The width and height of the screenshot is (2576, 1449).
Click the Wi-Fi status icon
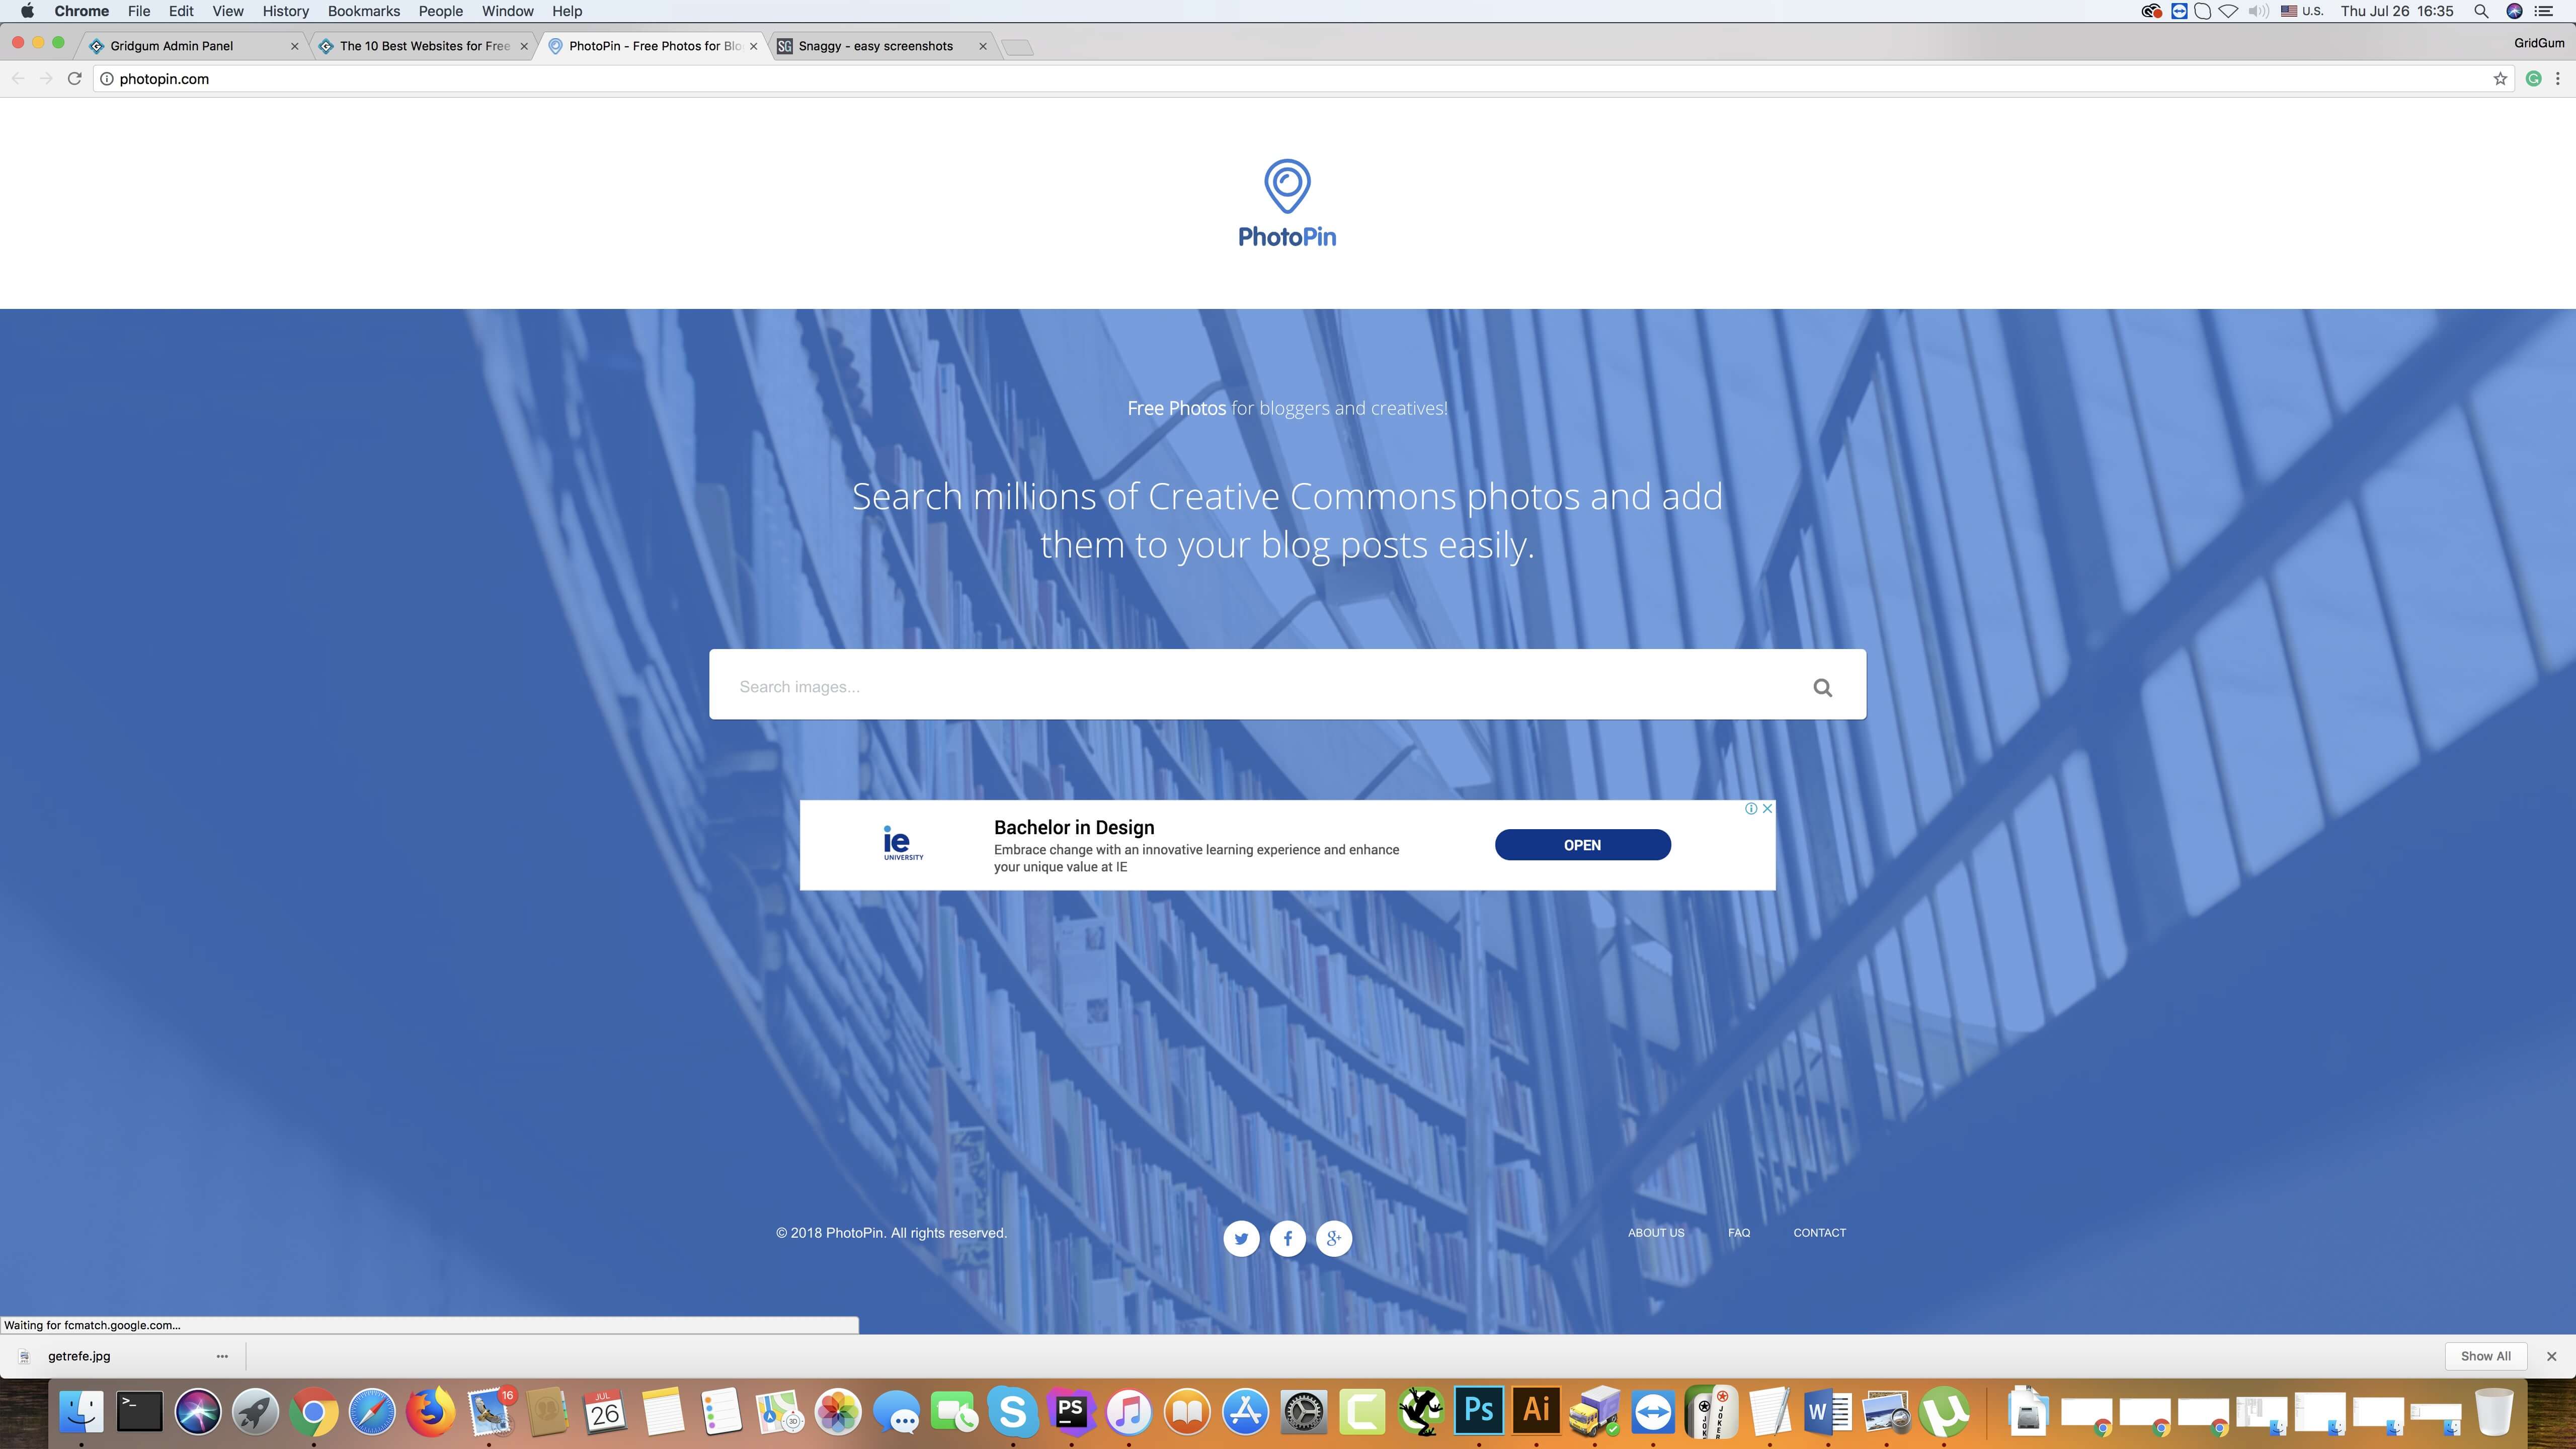2229,11
